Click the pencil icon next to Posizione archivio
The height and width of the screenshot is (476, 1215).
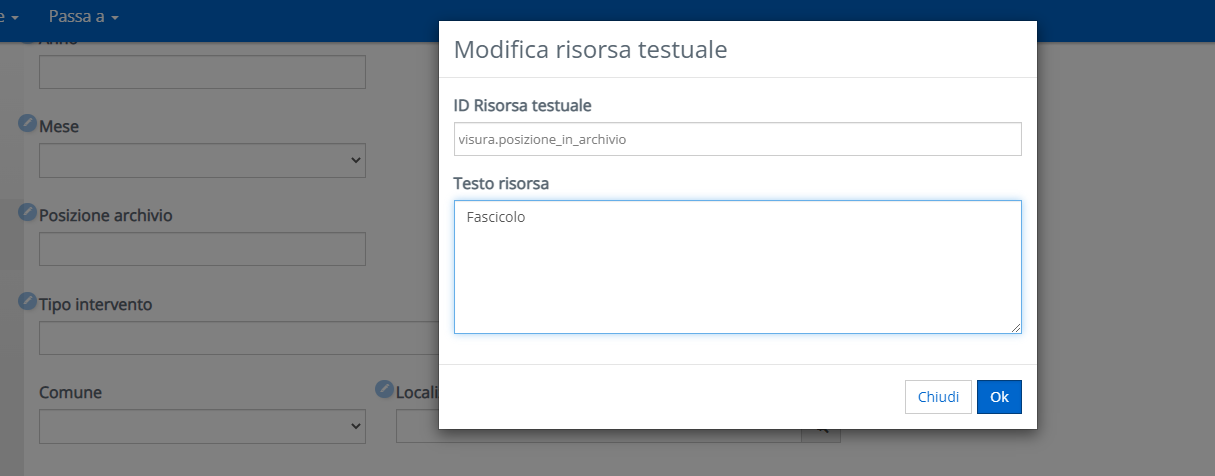point(28,212)
